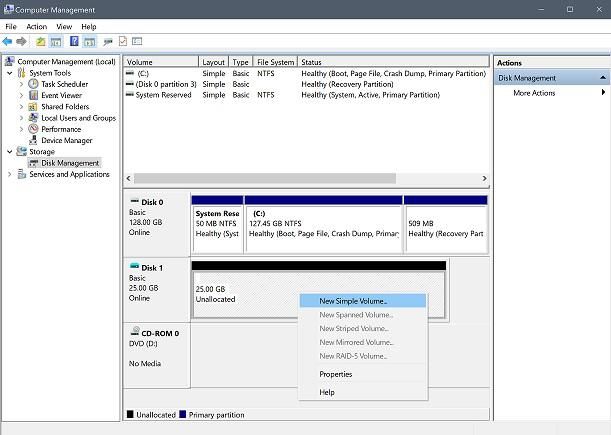The height and width of the screenshot is (435, 611).
Task: Click the Primary partition blue legend swatch
Action: [183, 414]
